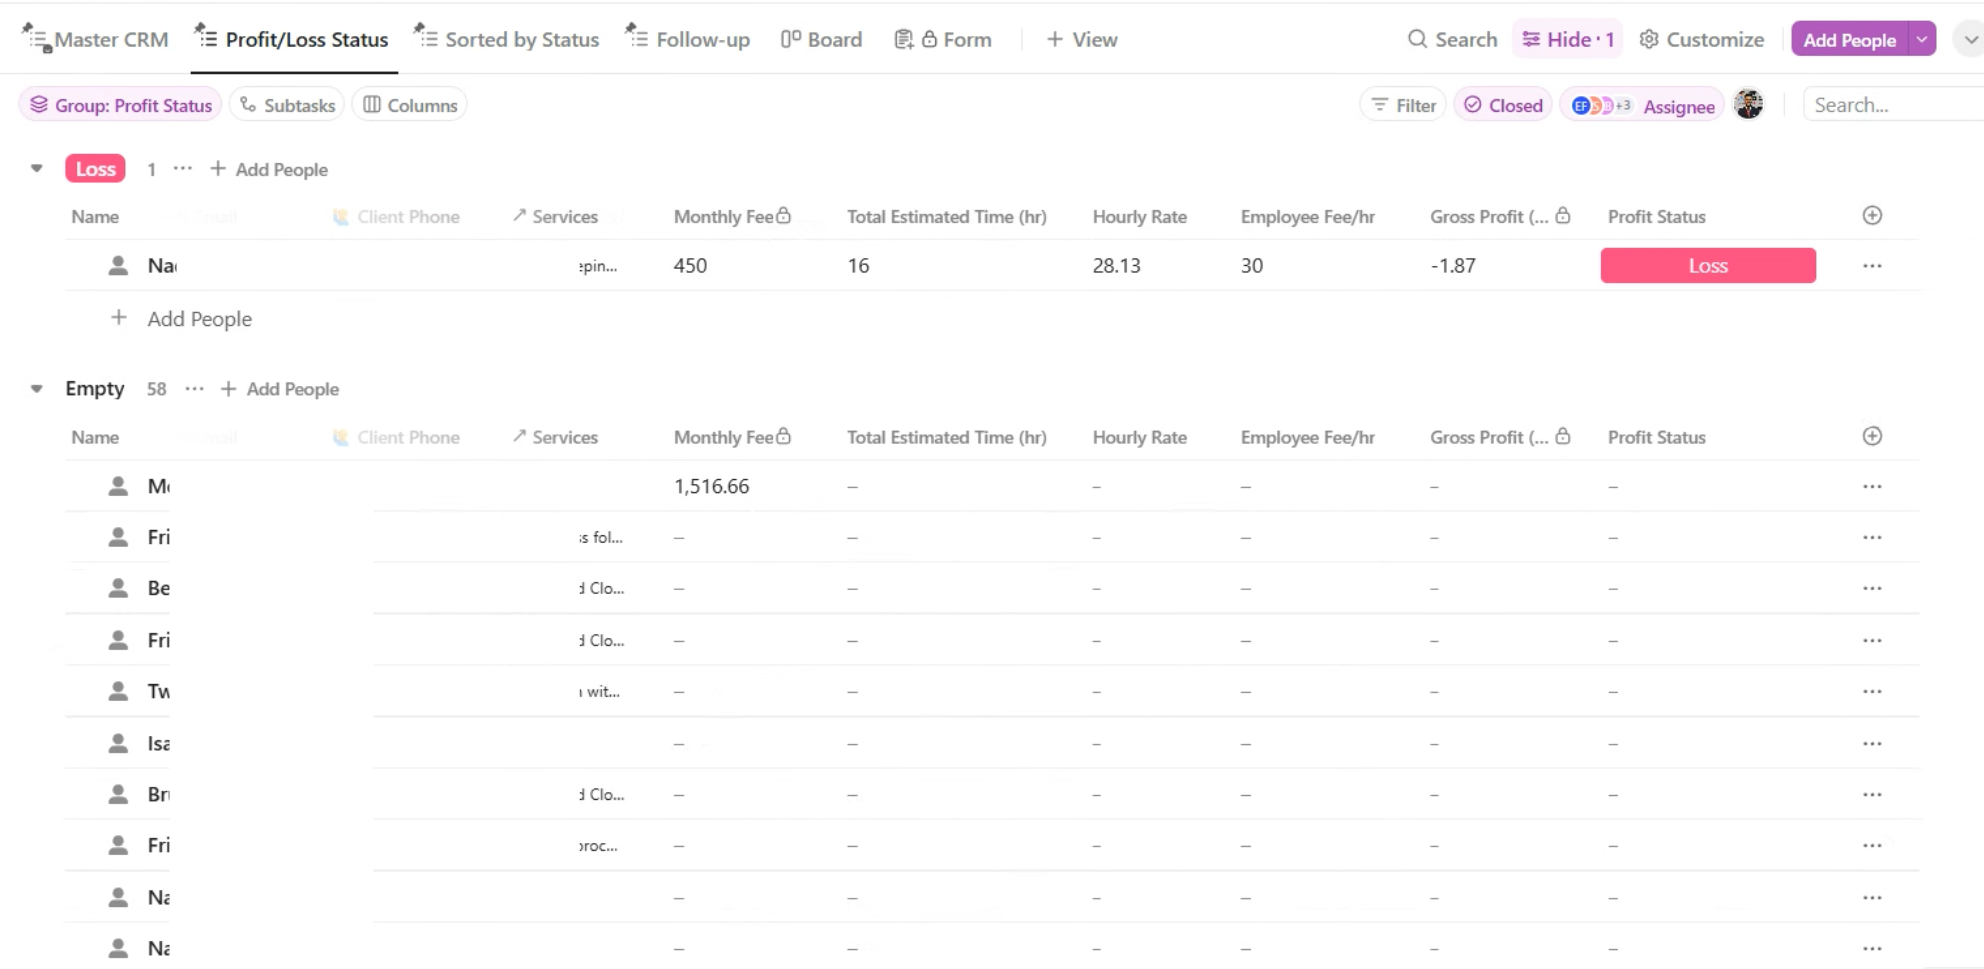
Task: Click into the Search input field
Action: click(x=1890, y=105)
